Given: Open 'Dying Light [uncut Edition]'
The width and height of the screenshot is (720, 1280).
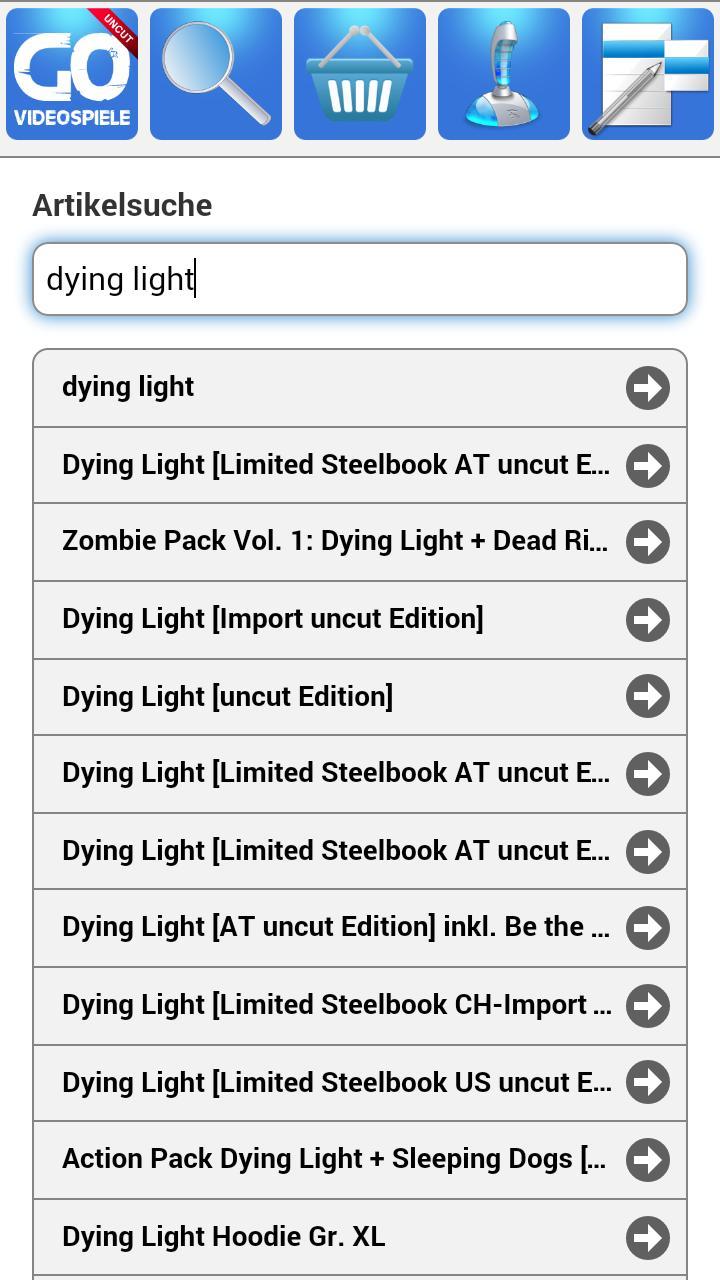Looking at the screenshot, I should coord(300,697).
